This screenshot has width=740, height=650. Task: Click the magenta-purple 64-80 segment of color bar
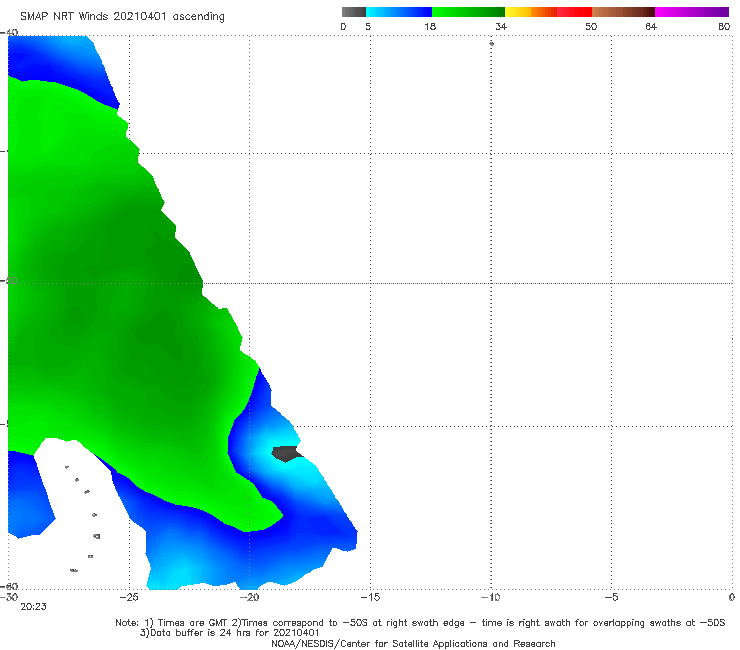pyautogui.click(x=692, y=12)
